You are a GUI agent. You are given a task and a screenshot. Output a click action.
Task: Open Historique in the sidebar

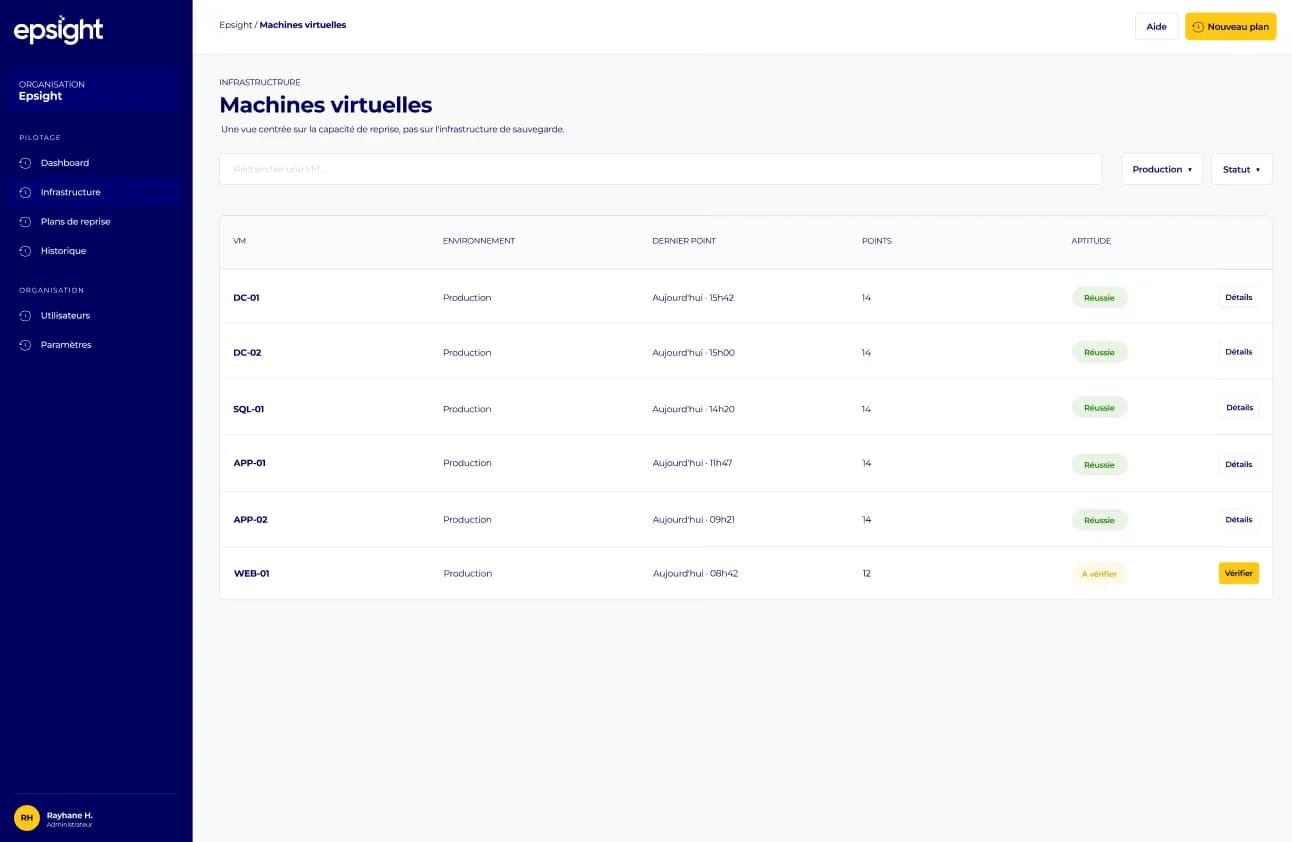[96, 251]
